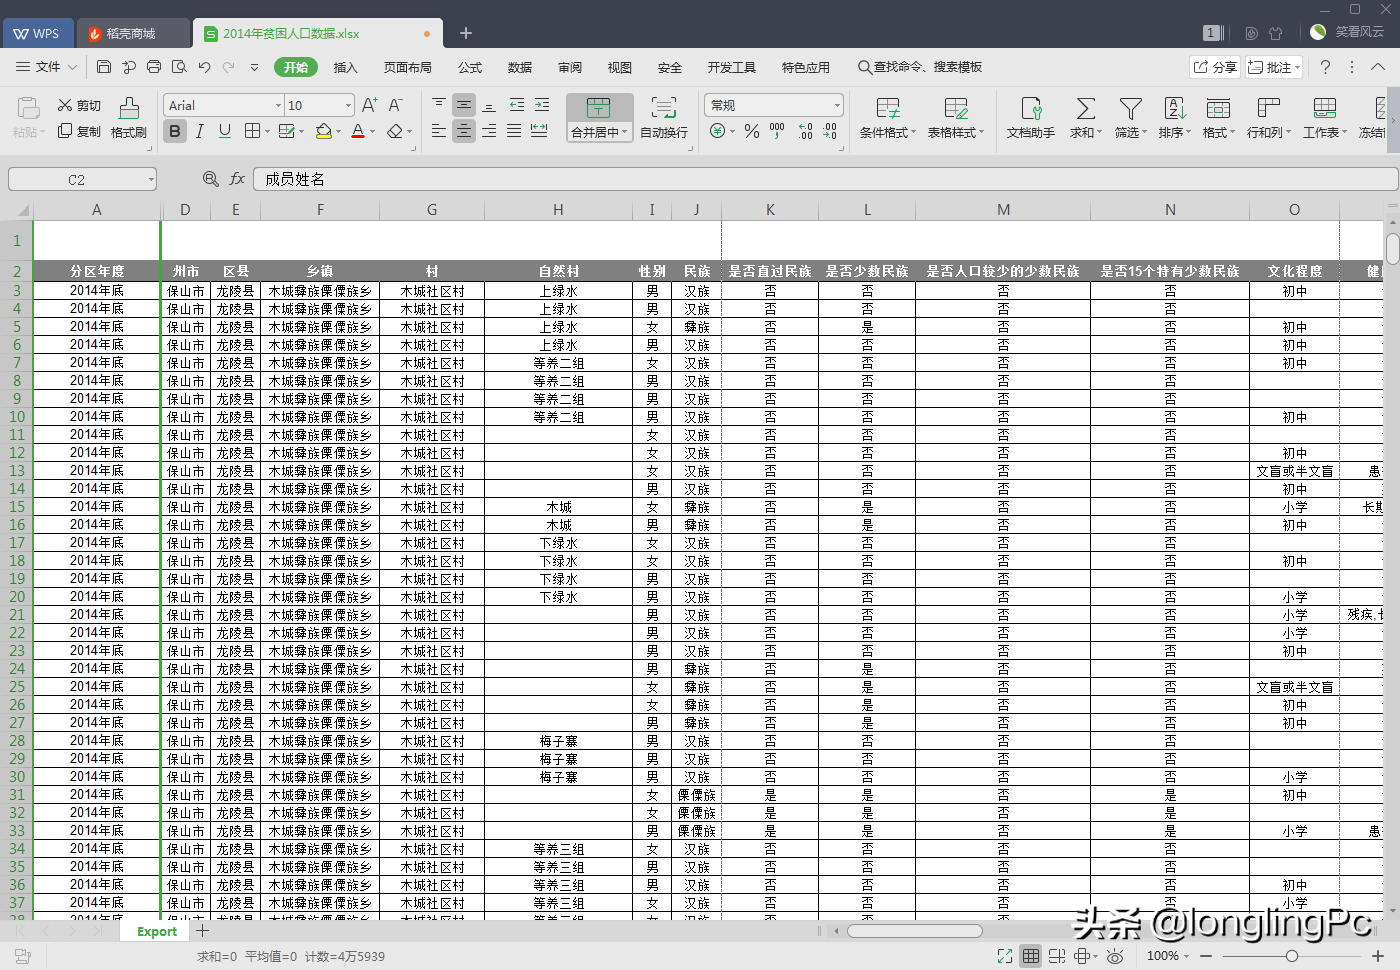Open the Filter (筛选) dropdown
This screenshot has height=970, width=1400.
pos(1144,132)
